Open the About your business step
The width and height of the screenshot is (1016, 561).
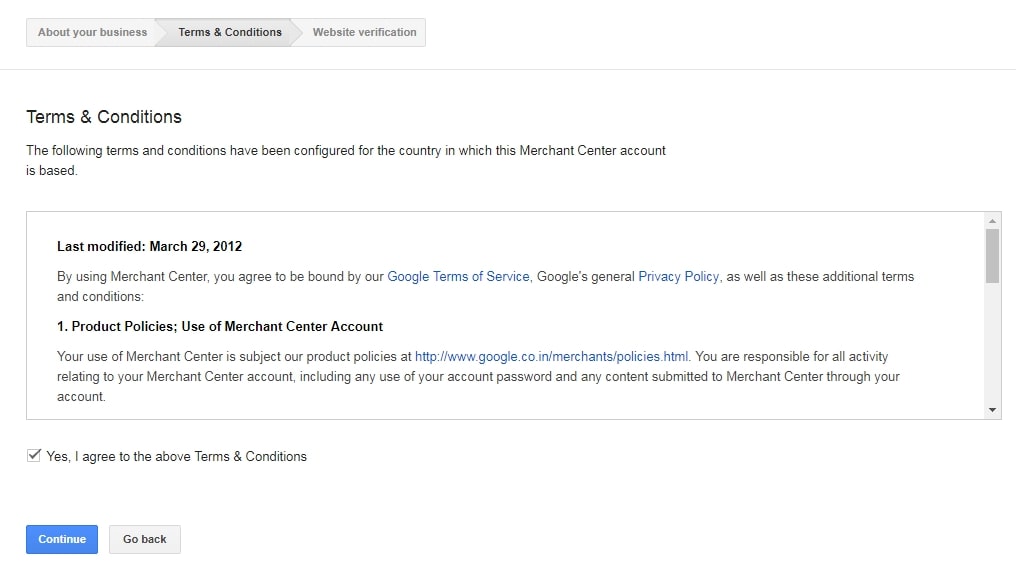coord(92,32)
